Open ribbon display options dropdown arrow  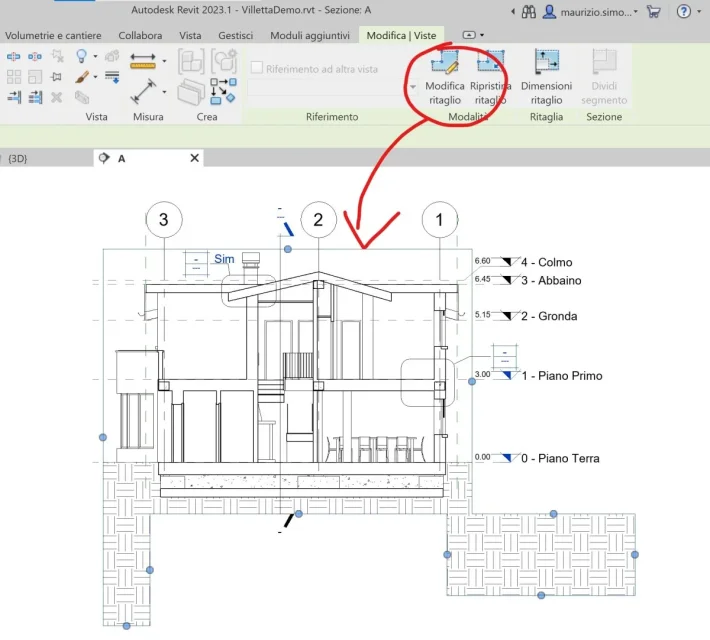click(x=482, y=35)
